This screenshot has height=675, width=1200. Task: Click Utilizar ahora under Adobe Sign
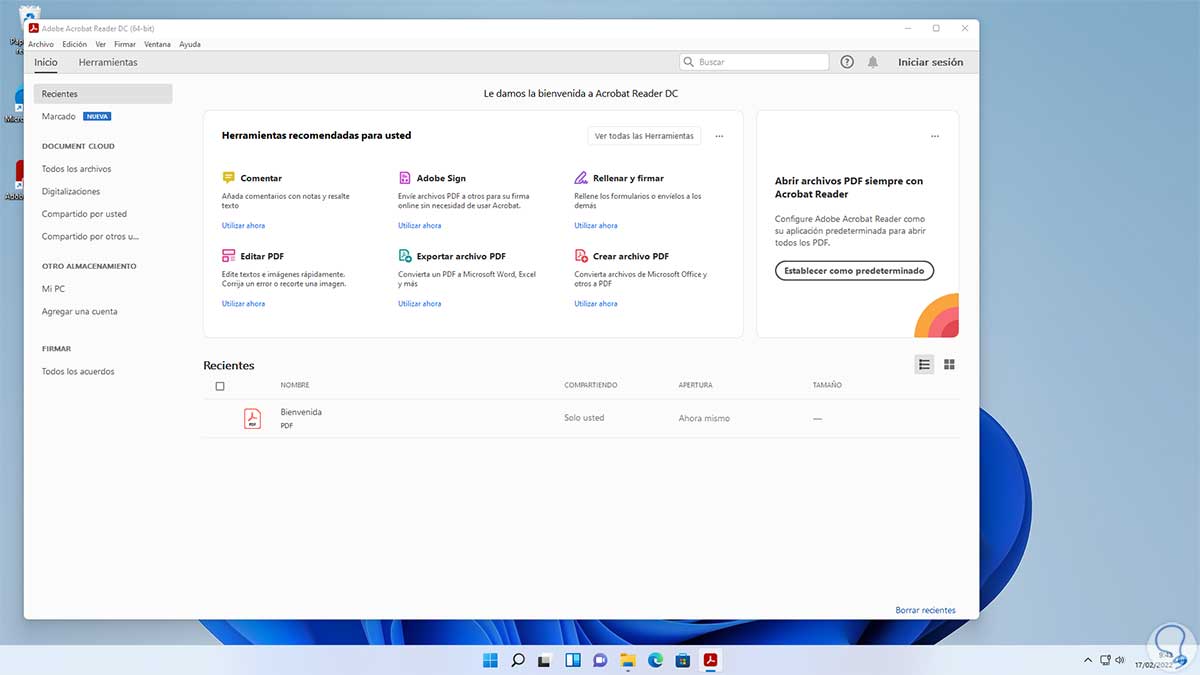420,226
